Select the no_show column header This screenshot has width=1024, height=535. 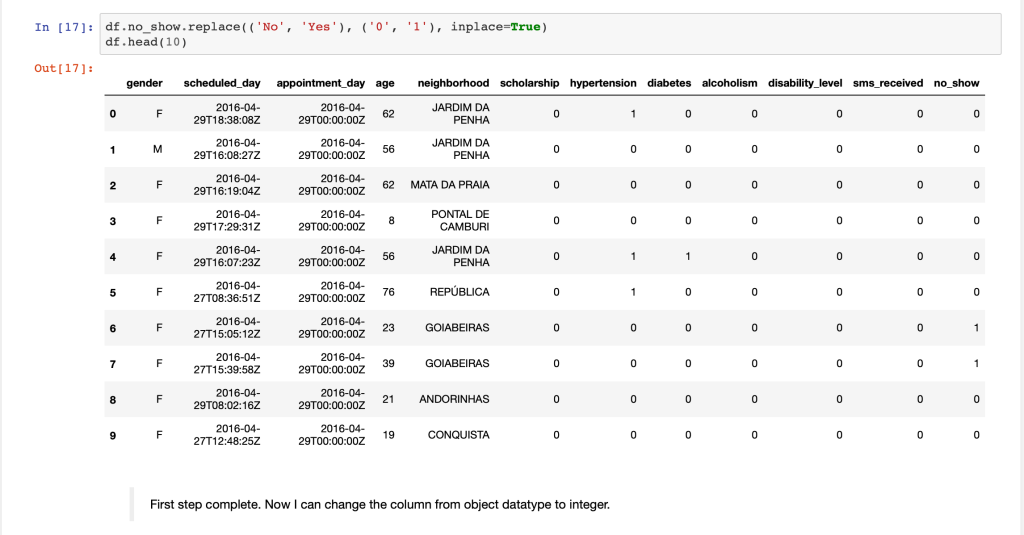(x=956, y=83)
